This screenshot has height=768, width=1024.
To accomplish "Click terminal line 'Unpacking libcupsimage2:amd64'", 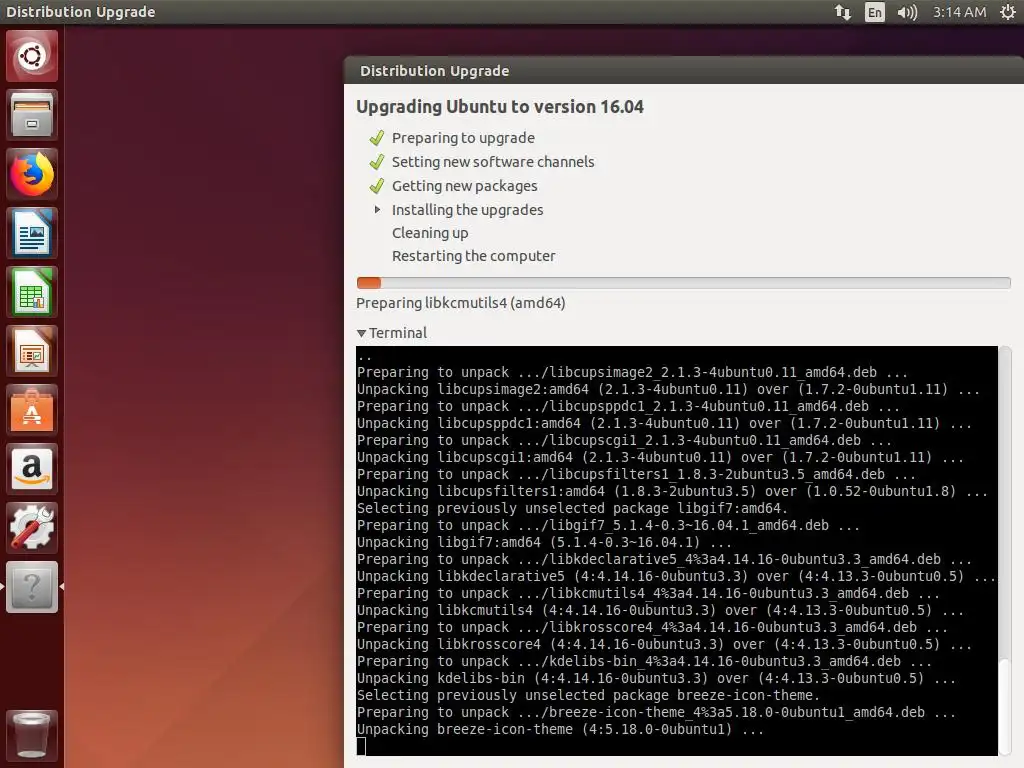I will (x=668, y=389).
